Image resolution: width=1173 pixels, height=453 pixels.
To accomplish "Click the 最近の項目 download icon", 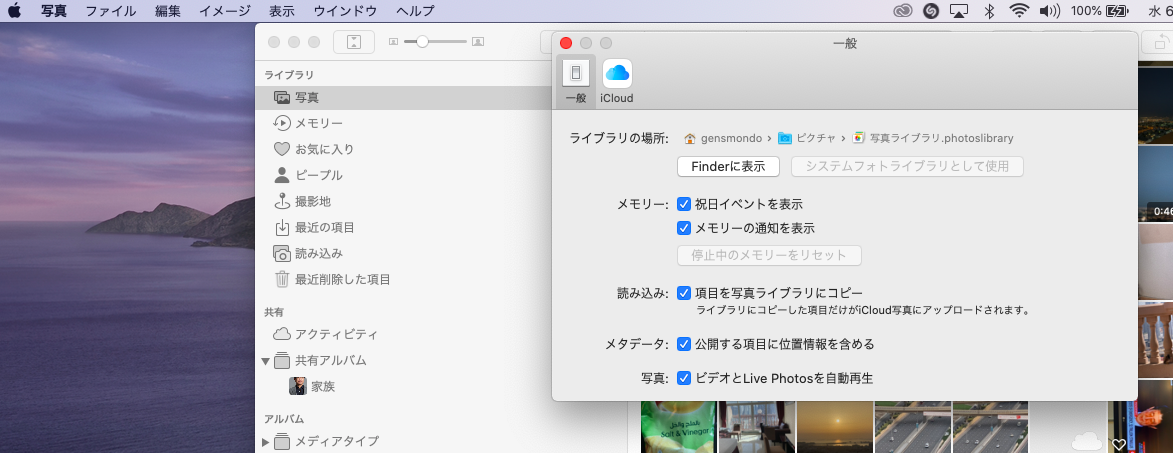I will pyautogui.click(x=282, y=227).
